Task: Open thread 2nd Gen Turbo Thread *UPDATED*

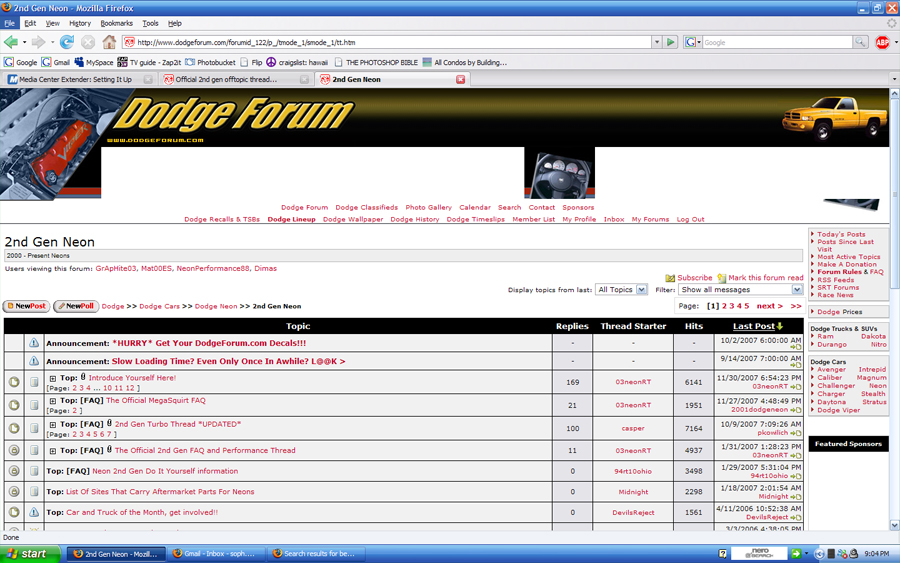Action: (x=177, y=424)
